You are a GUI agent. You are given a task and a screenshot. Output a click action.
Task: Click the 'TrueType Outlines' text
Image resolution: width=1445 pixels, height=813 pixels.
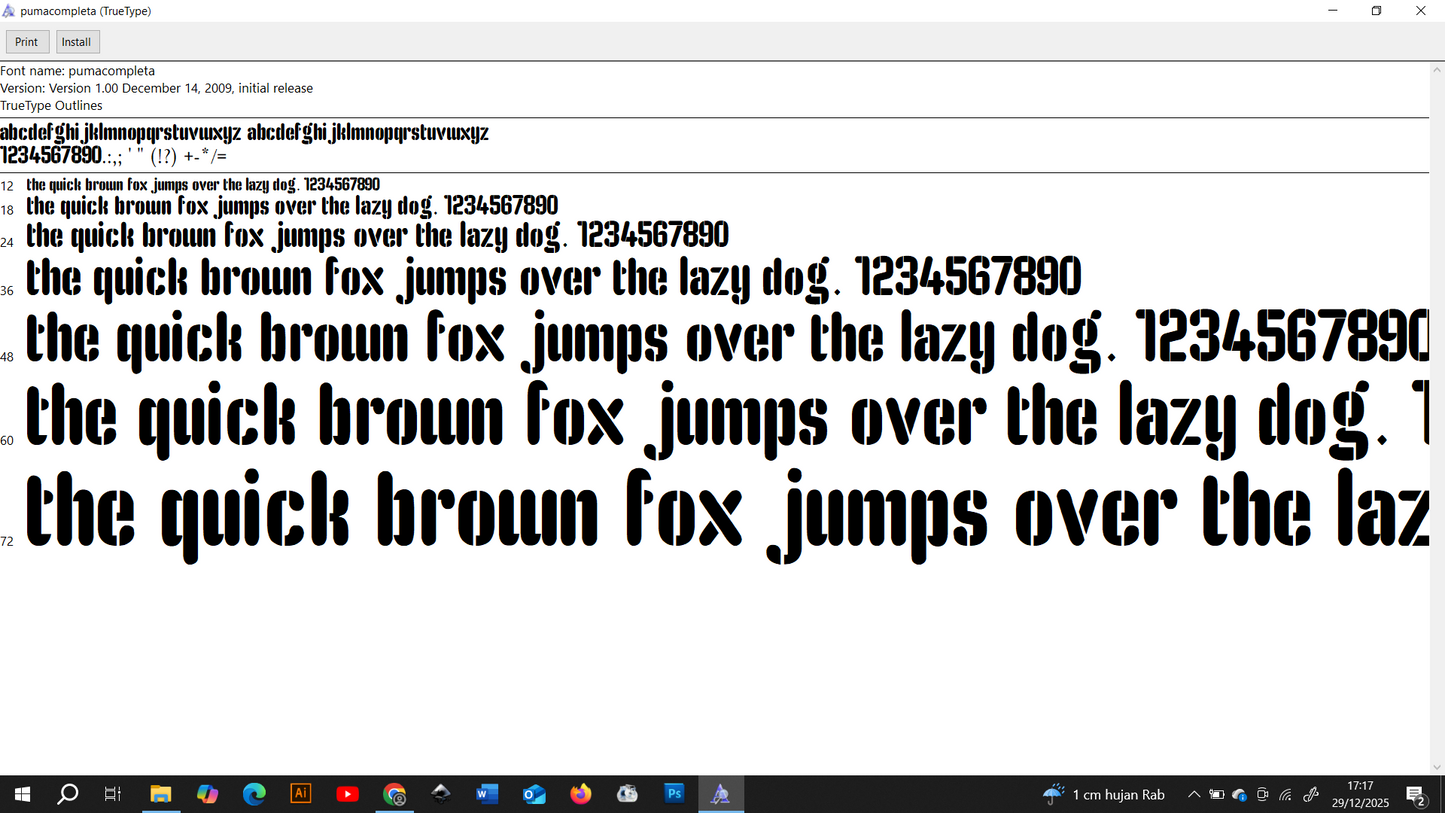click(51, 105)
